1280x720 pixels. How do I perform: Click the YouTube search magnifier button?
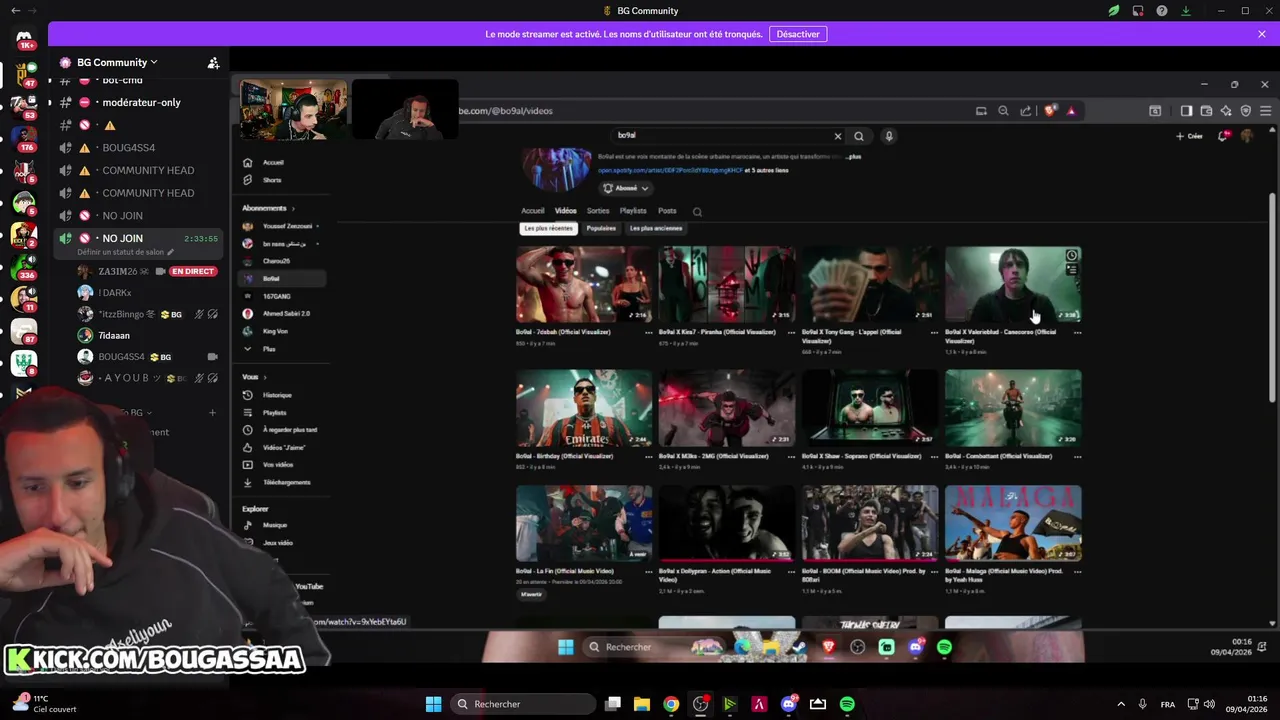(859, 136)
